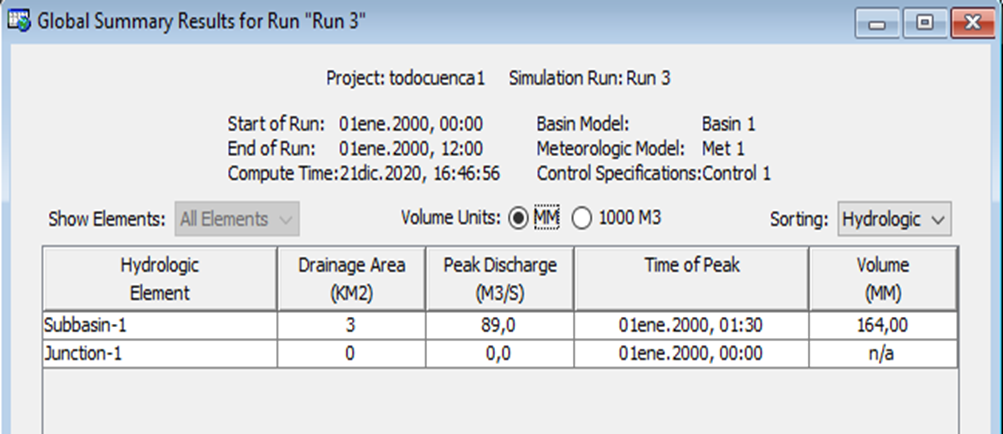Close the Global Summary Results window

[968, 22]
